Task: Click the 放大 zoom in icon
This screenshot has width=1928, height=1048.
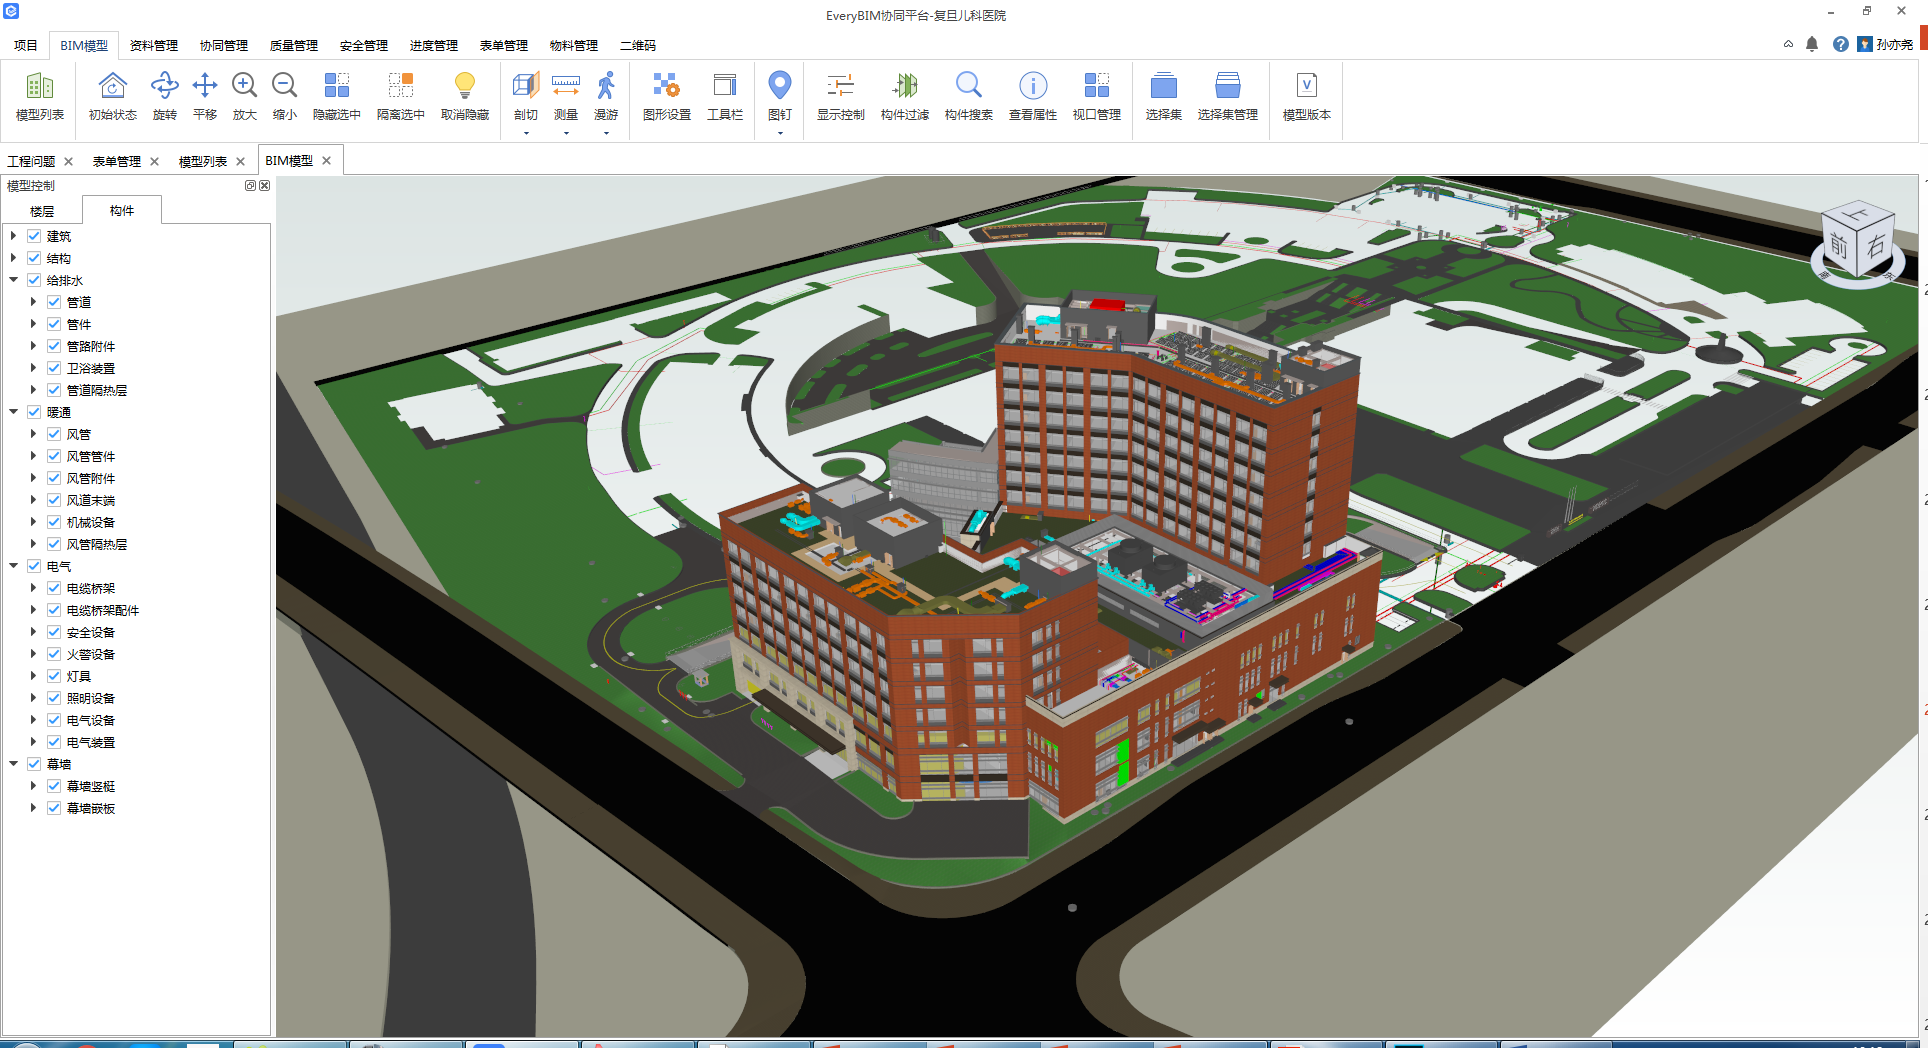Action: 245,96
